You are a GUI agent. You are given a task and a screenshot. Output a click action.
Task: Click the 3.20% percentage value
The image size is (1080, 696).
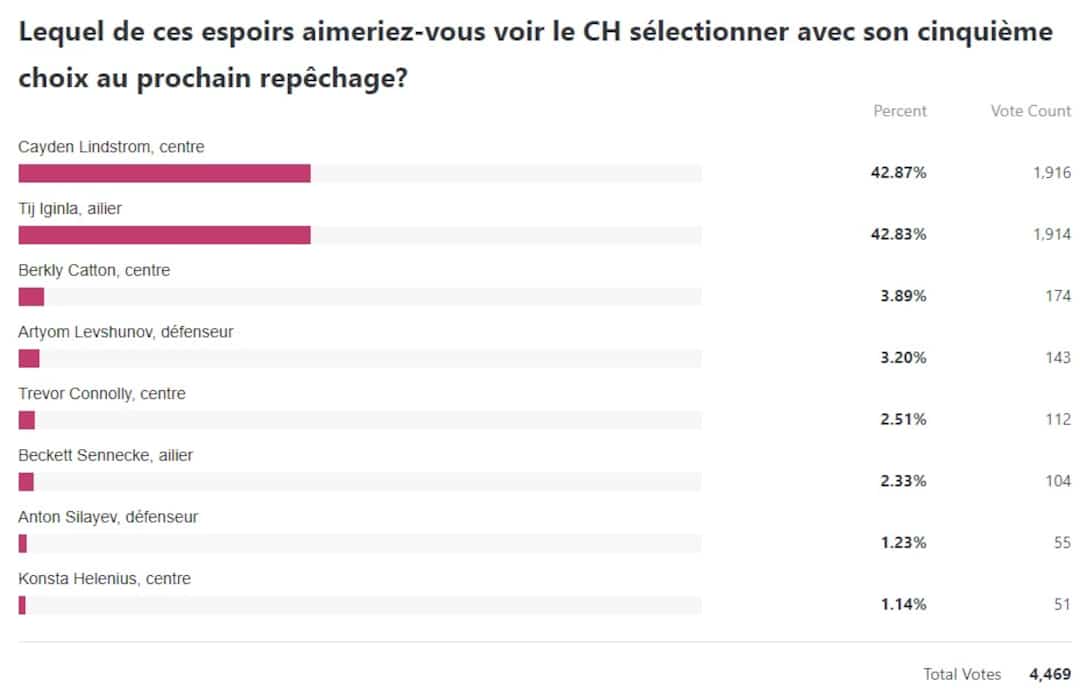903,358
